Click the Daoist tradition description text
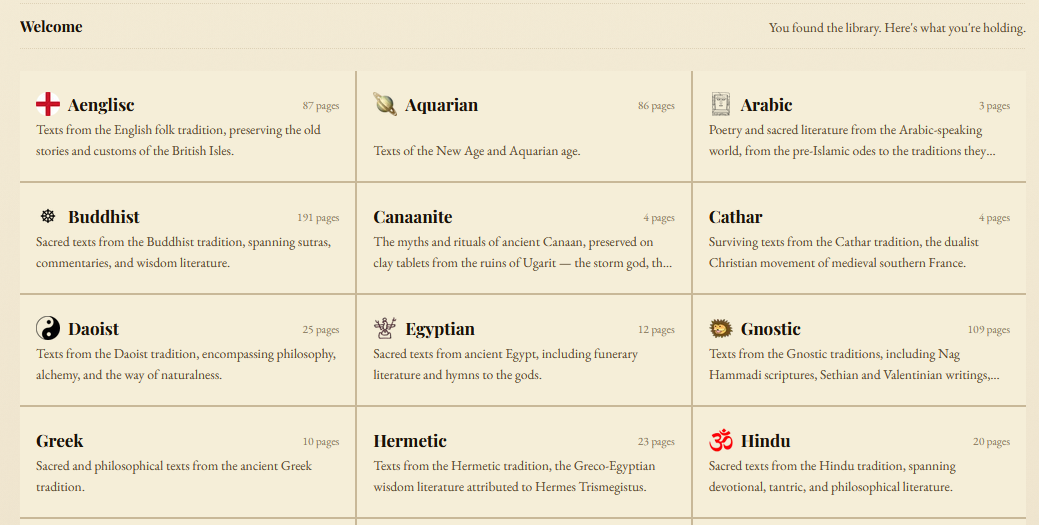Screen dimensions: 1039x525 (186, 364)
